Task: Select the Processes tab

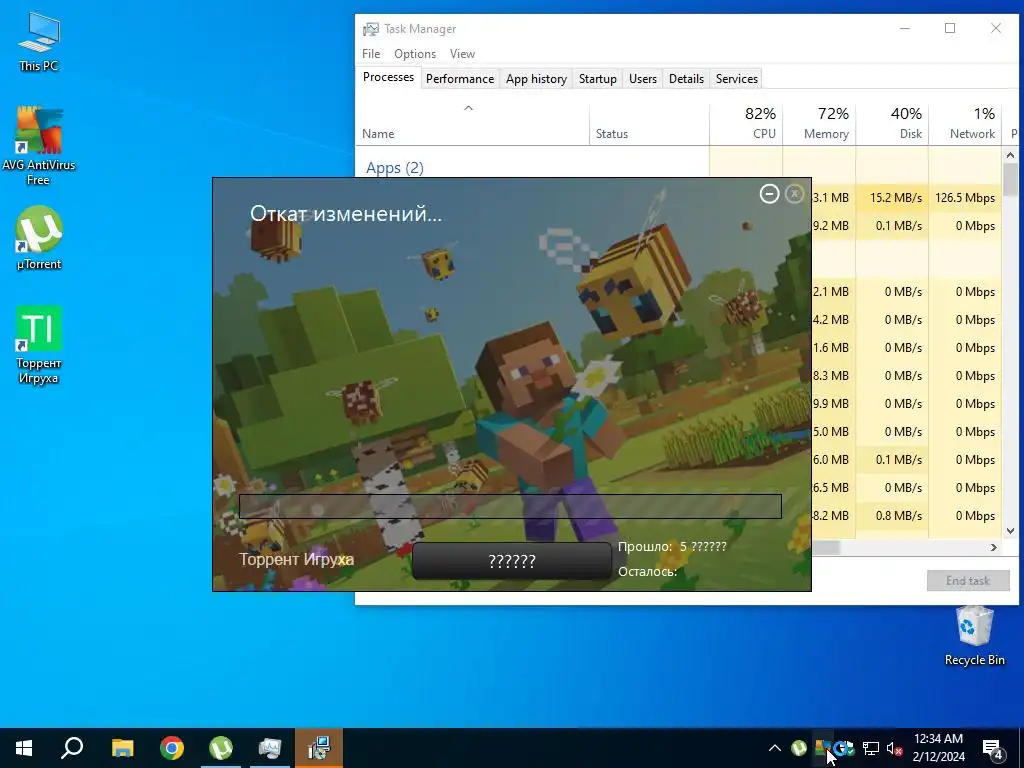Action: click(x=388, y=77)
